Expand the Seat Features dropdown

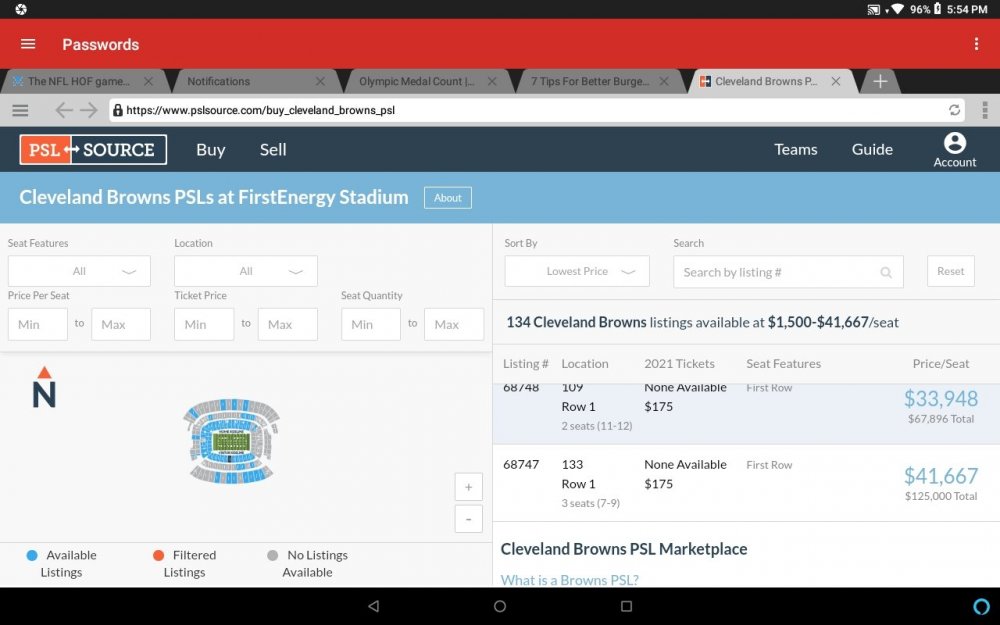79,271
